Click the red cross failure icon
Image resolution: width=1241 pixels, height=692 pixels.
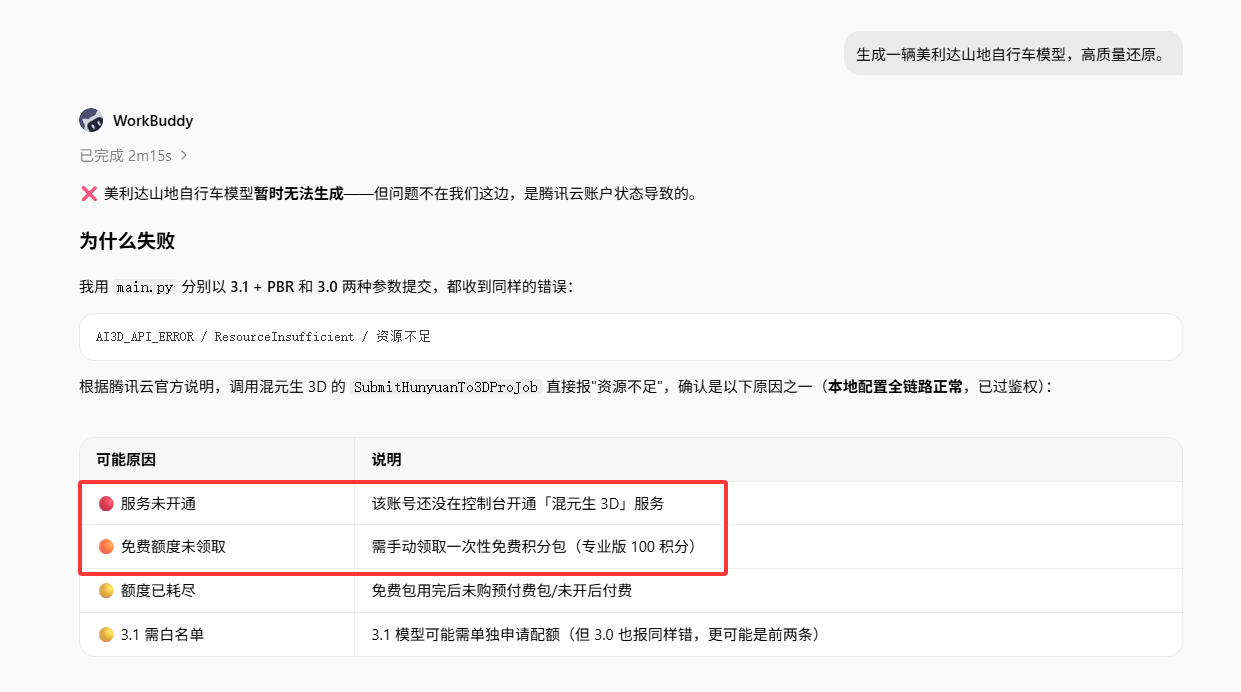pyautogui.click(x=88, y=193)
